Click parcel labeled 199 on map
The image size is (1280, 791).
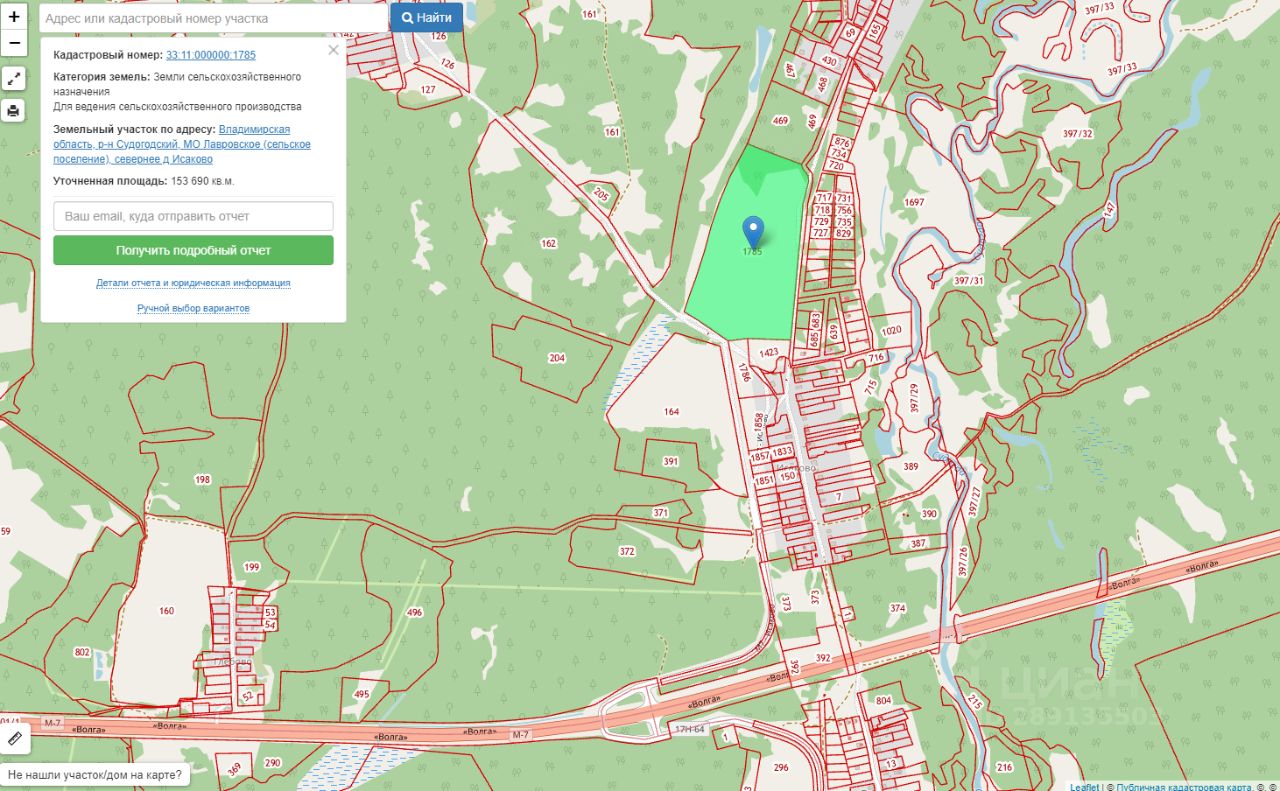pyautogui.click(x=251, y=567)
